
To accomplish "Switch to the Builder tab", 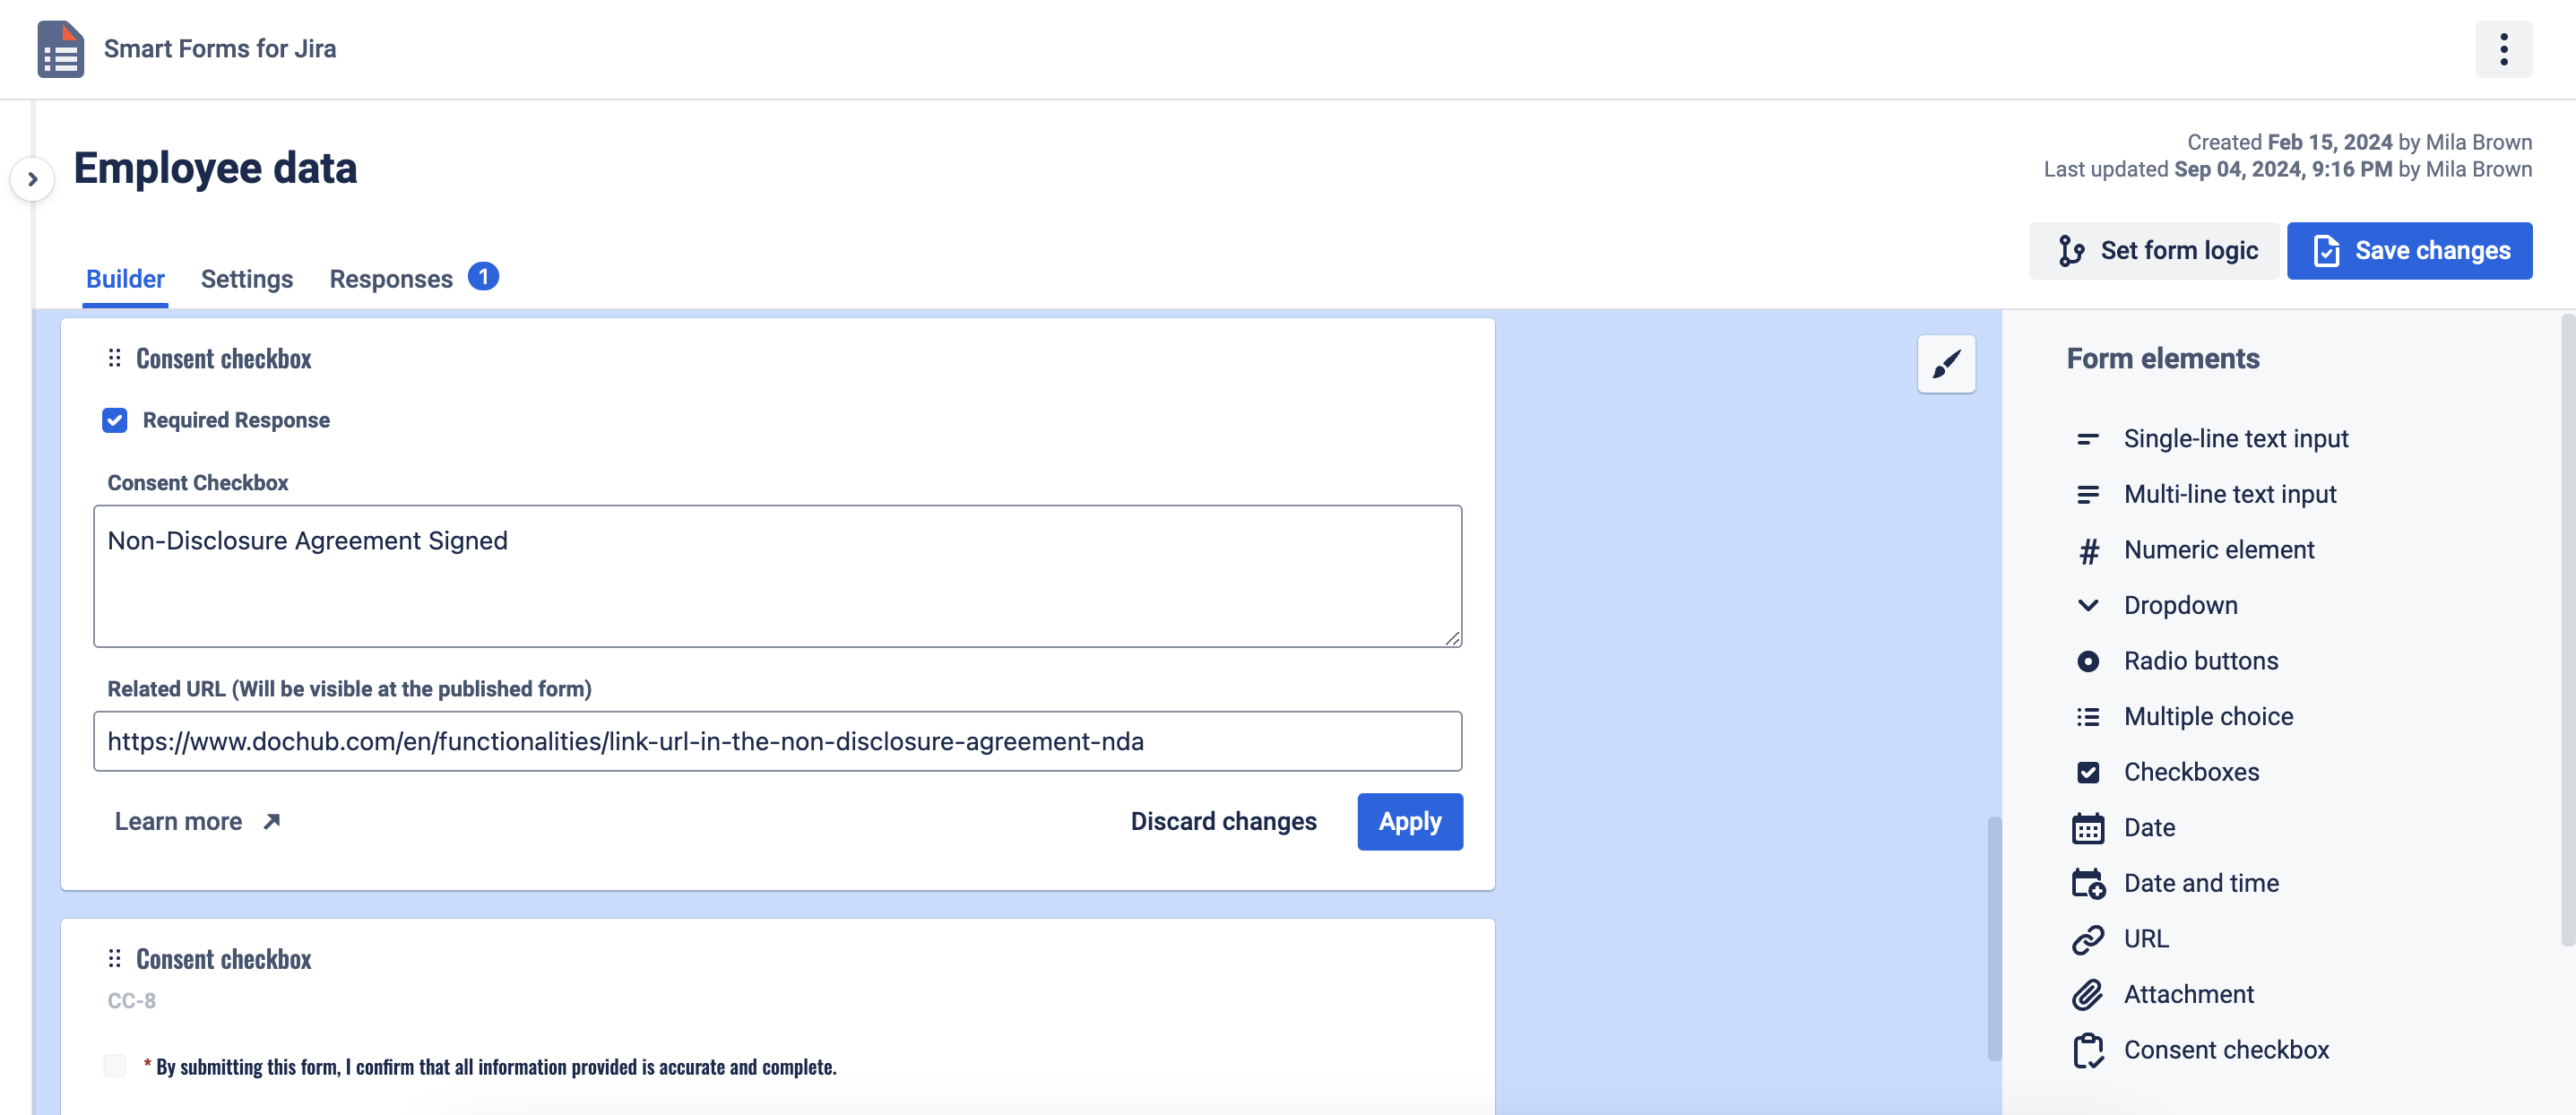I will pyautogui.click(x=125, y=279).
